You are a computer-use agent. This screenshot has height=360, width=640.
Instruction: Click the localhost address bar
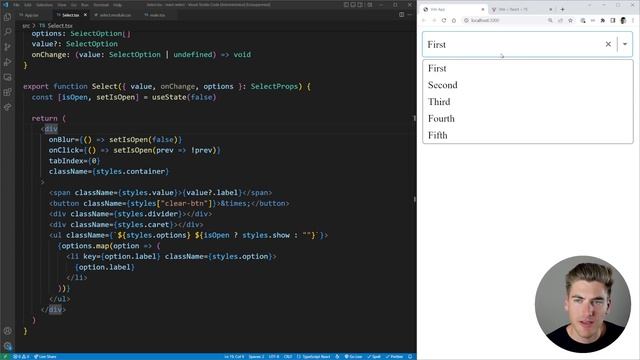(x=504, y=20)
